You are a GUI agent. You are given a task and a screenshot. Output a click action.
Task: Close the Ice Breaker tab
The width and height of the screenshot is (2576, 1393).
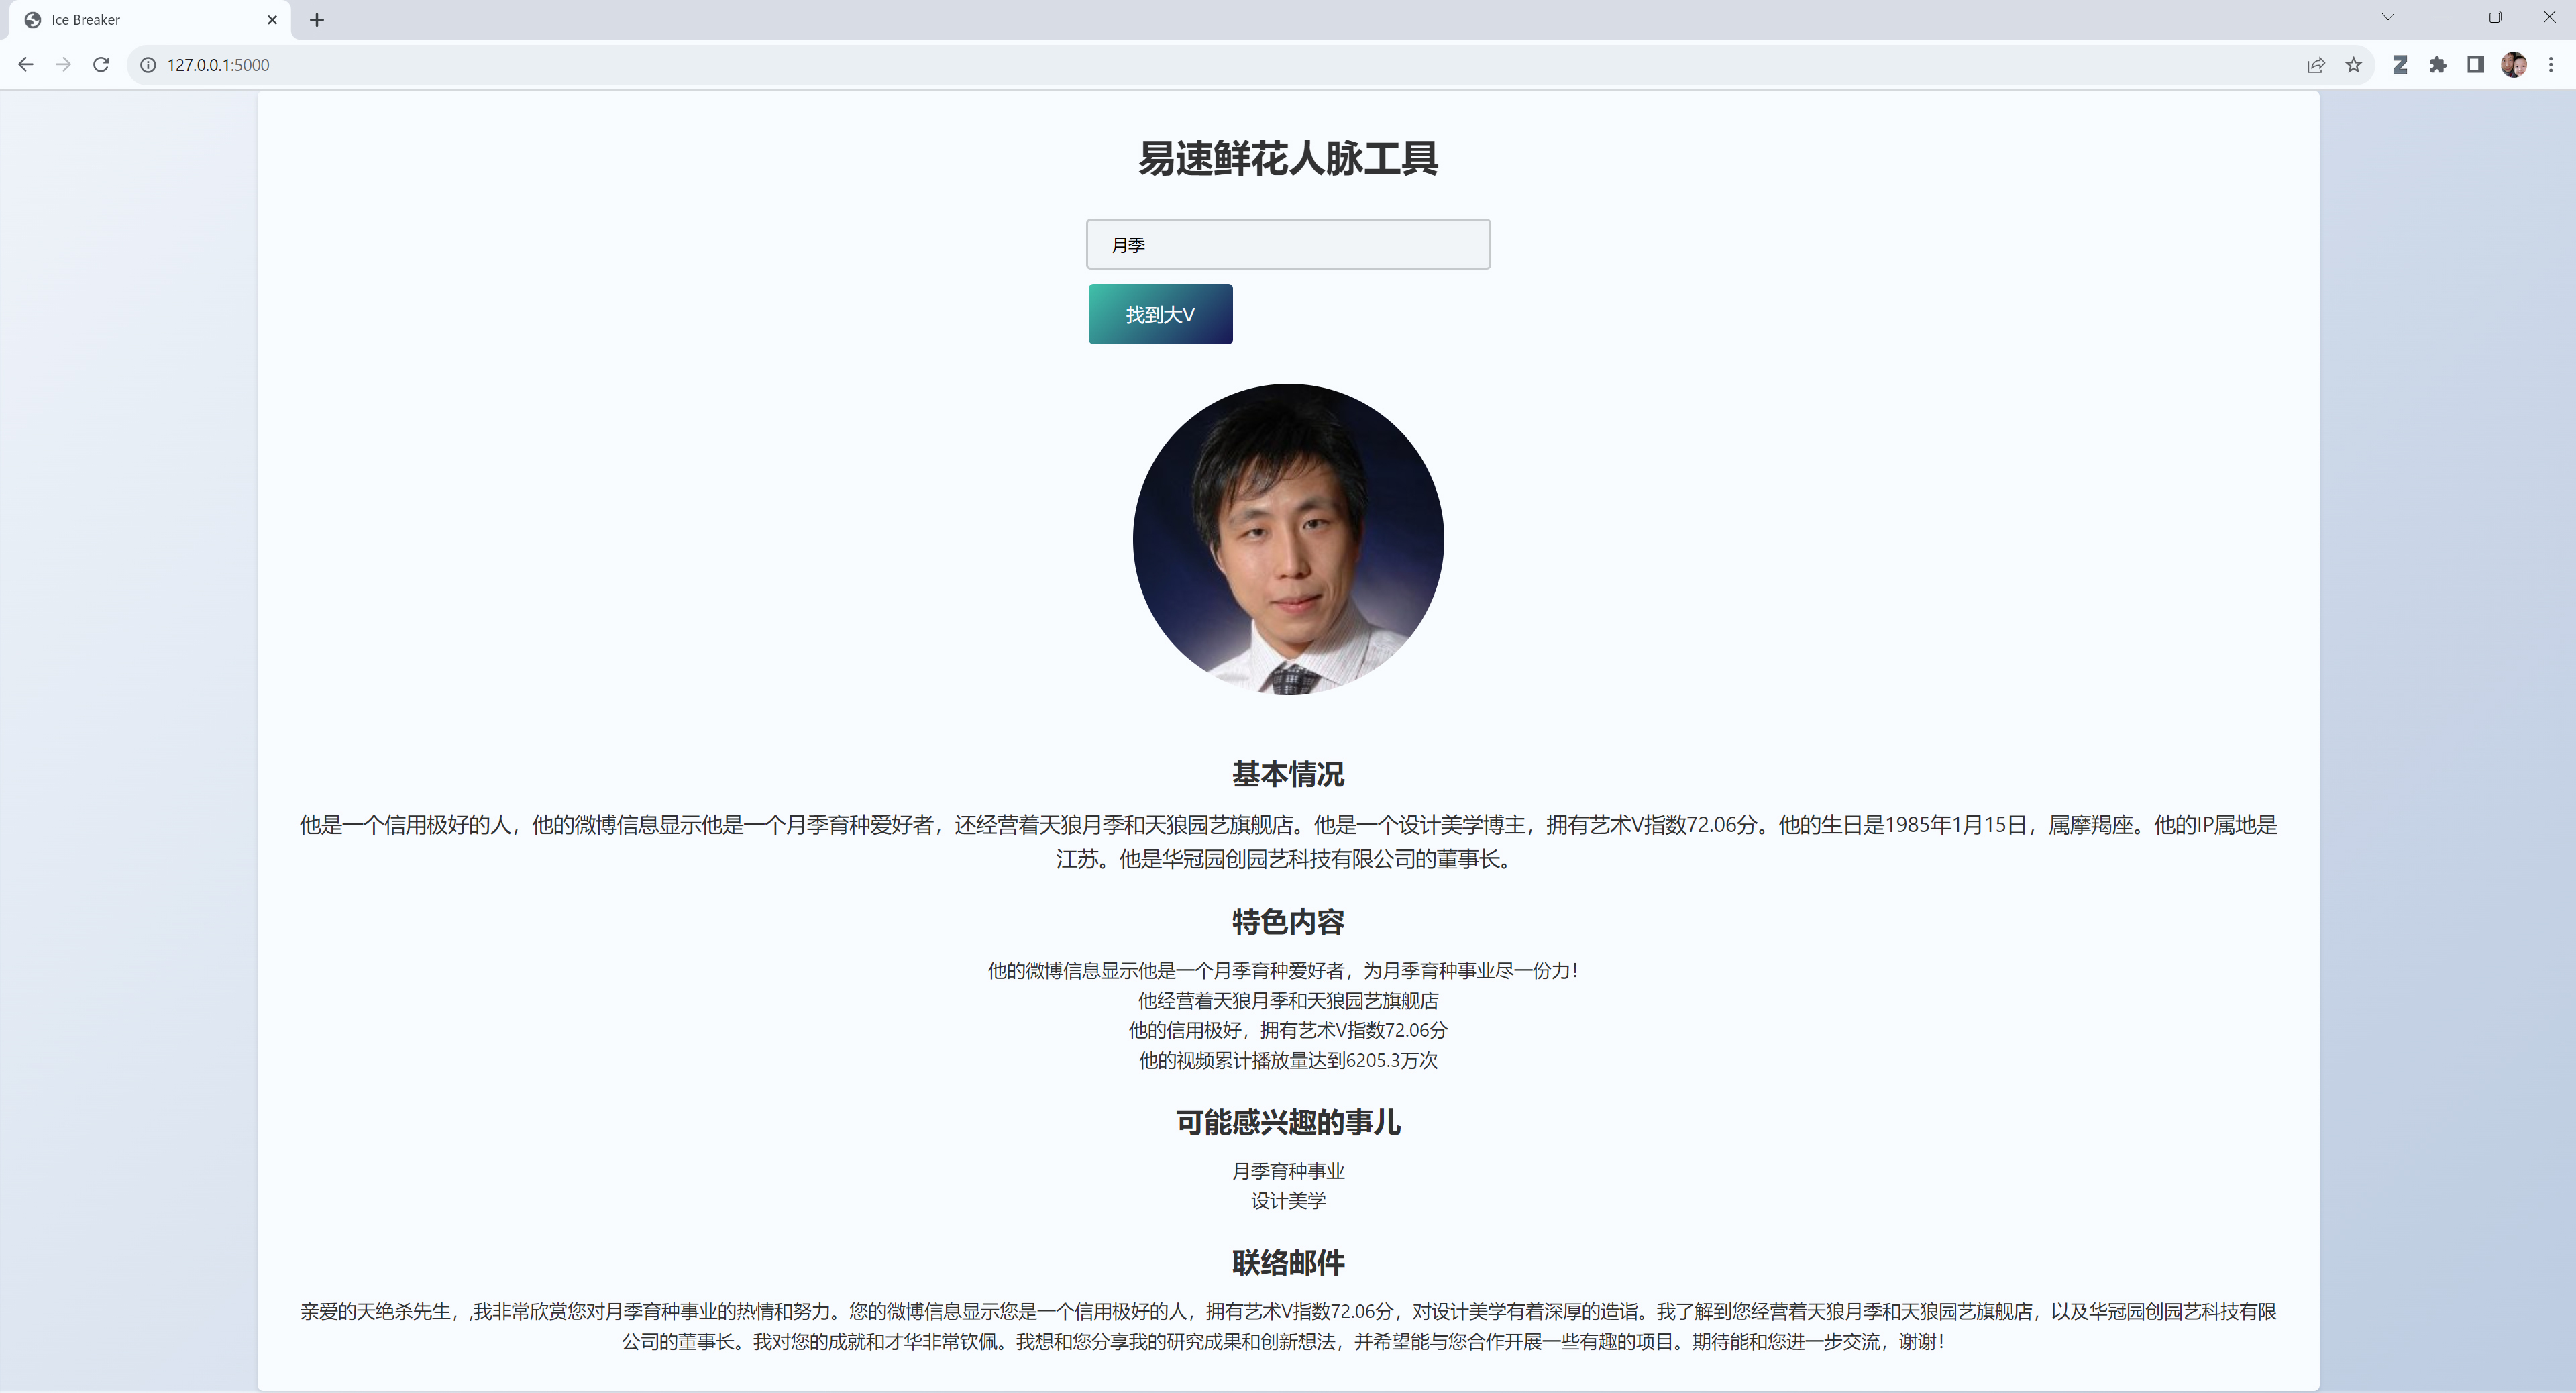pos(272,20)
